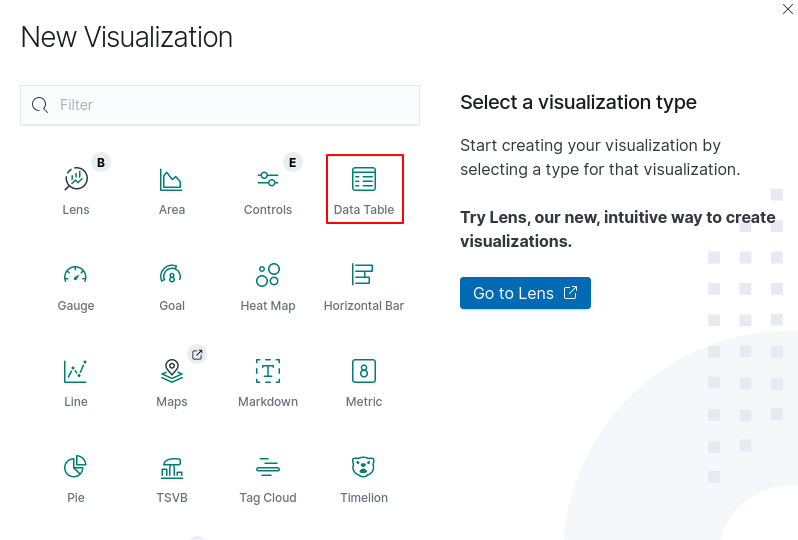Image resolution: width=798 pixels, height=540 pixels.
Task: Click the 'Try Lens' promotional text
Action: tap(618, 229)
